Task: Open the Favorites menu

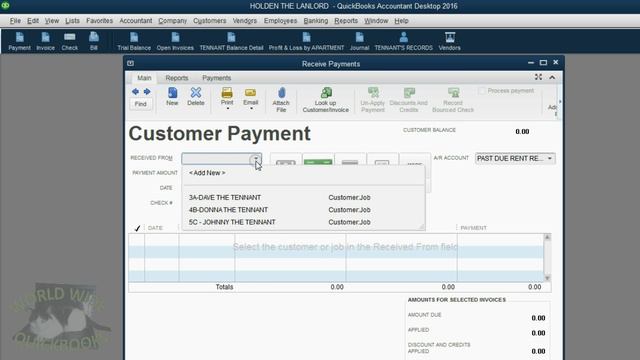Action: [99, 21]
